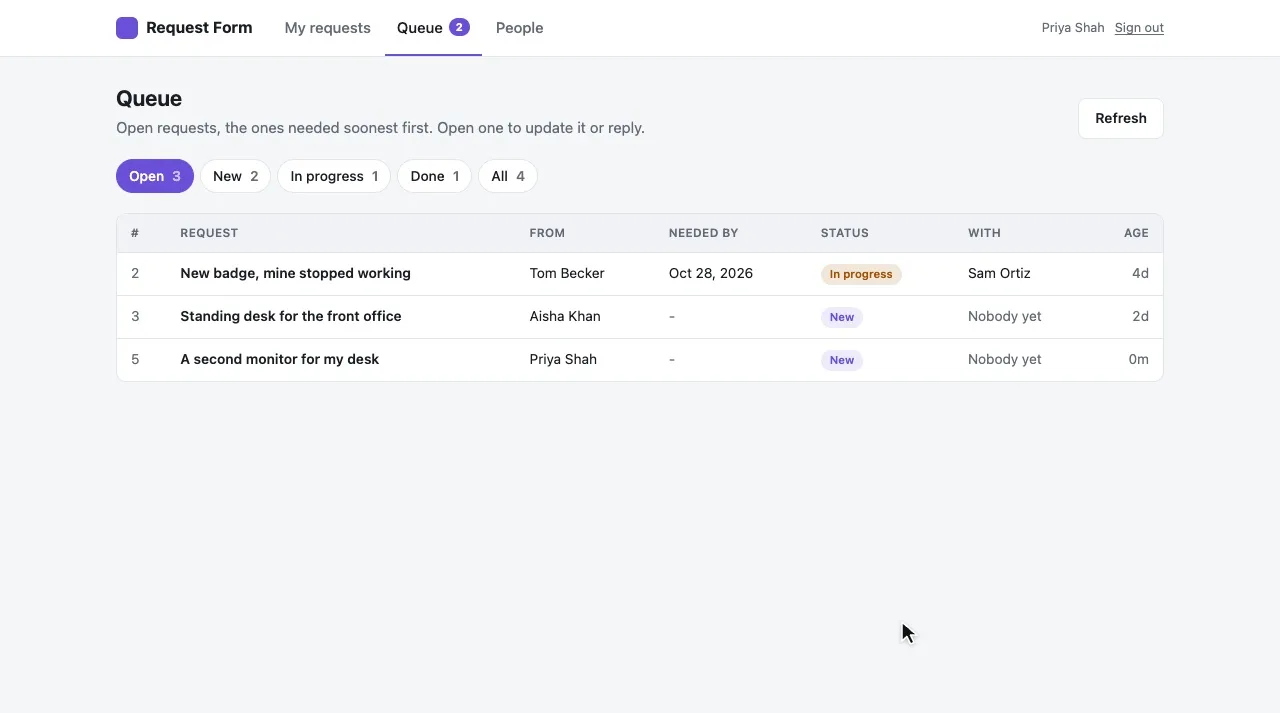Click Priya Shah in the table row
This screenshot has height=713, width=1280.
click(563, 359)
